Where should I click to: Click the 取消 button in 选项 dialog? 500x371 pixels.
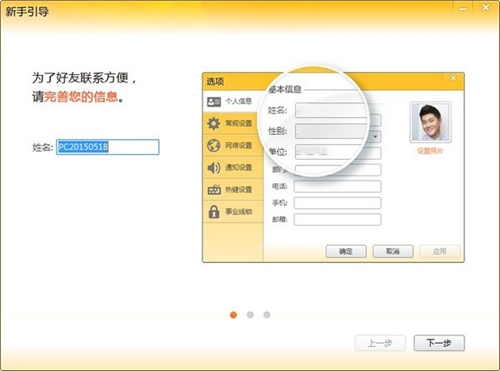(393, 251)
